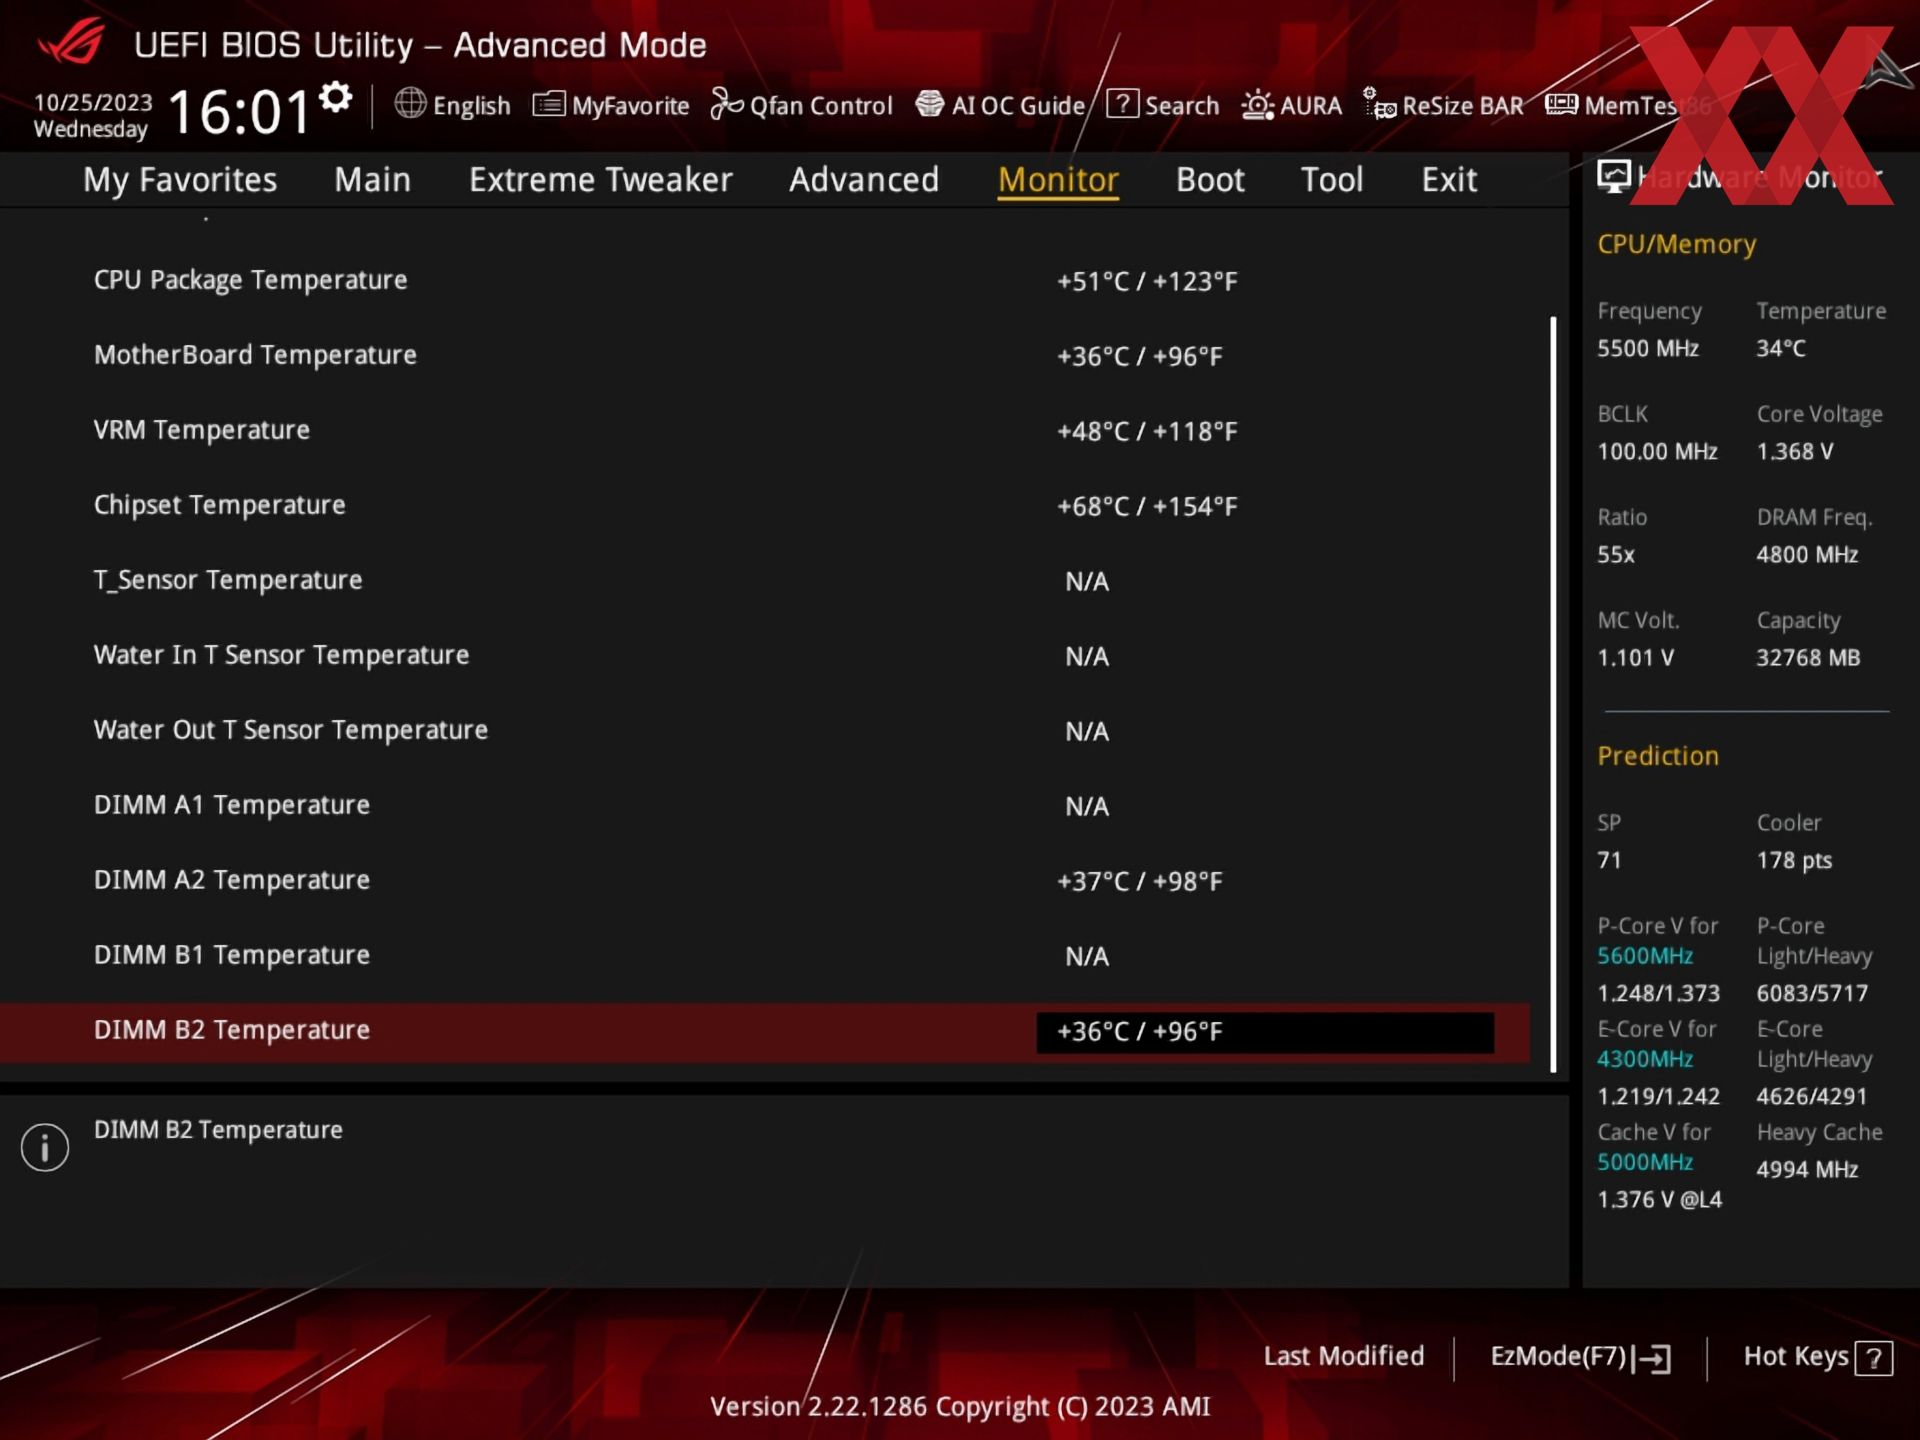Click the Hot Keys question-mark icon
The image size is (1920, 1440).
pos(1873,1358)
